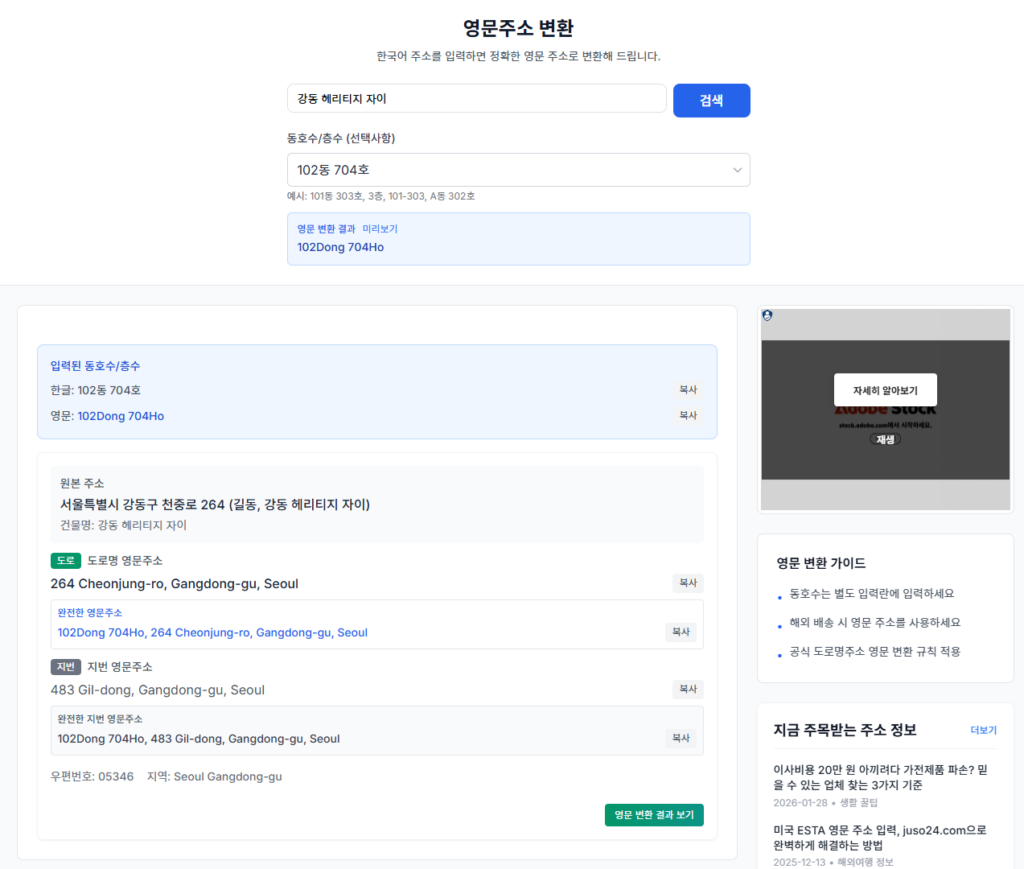The width and height of the screenshot is (1024, 869).
Task: Open the 더보기 link for address news
Action: (x=983, y=730)
